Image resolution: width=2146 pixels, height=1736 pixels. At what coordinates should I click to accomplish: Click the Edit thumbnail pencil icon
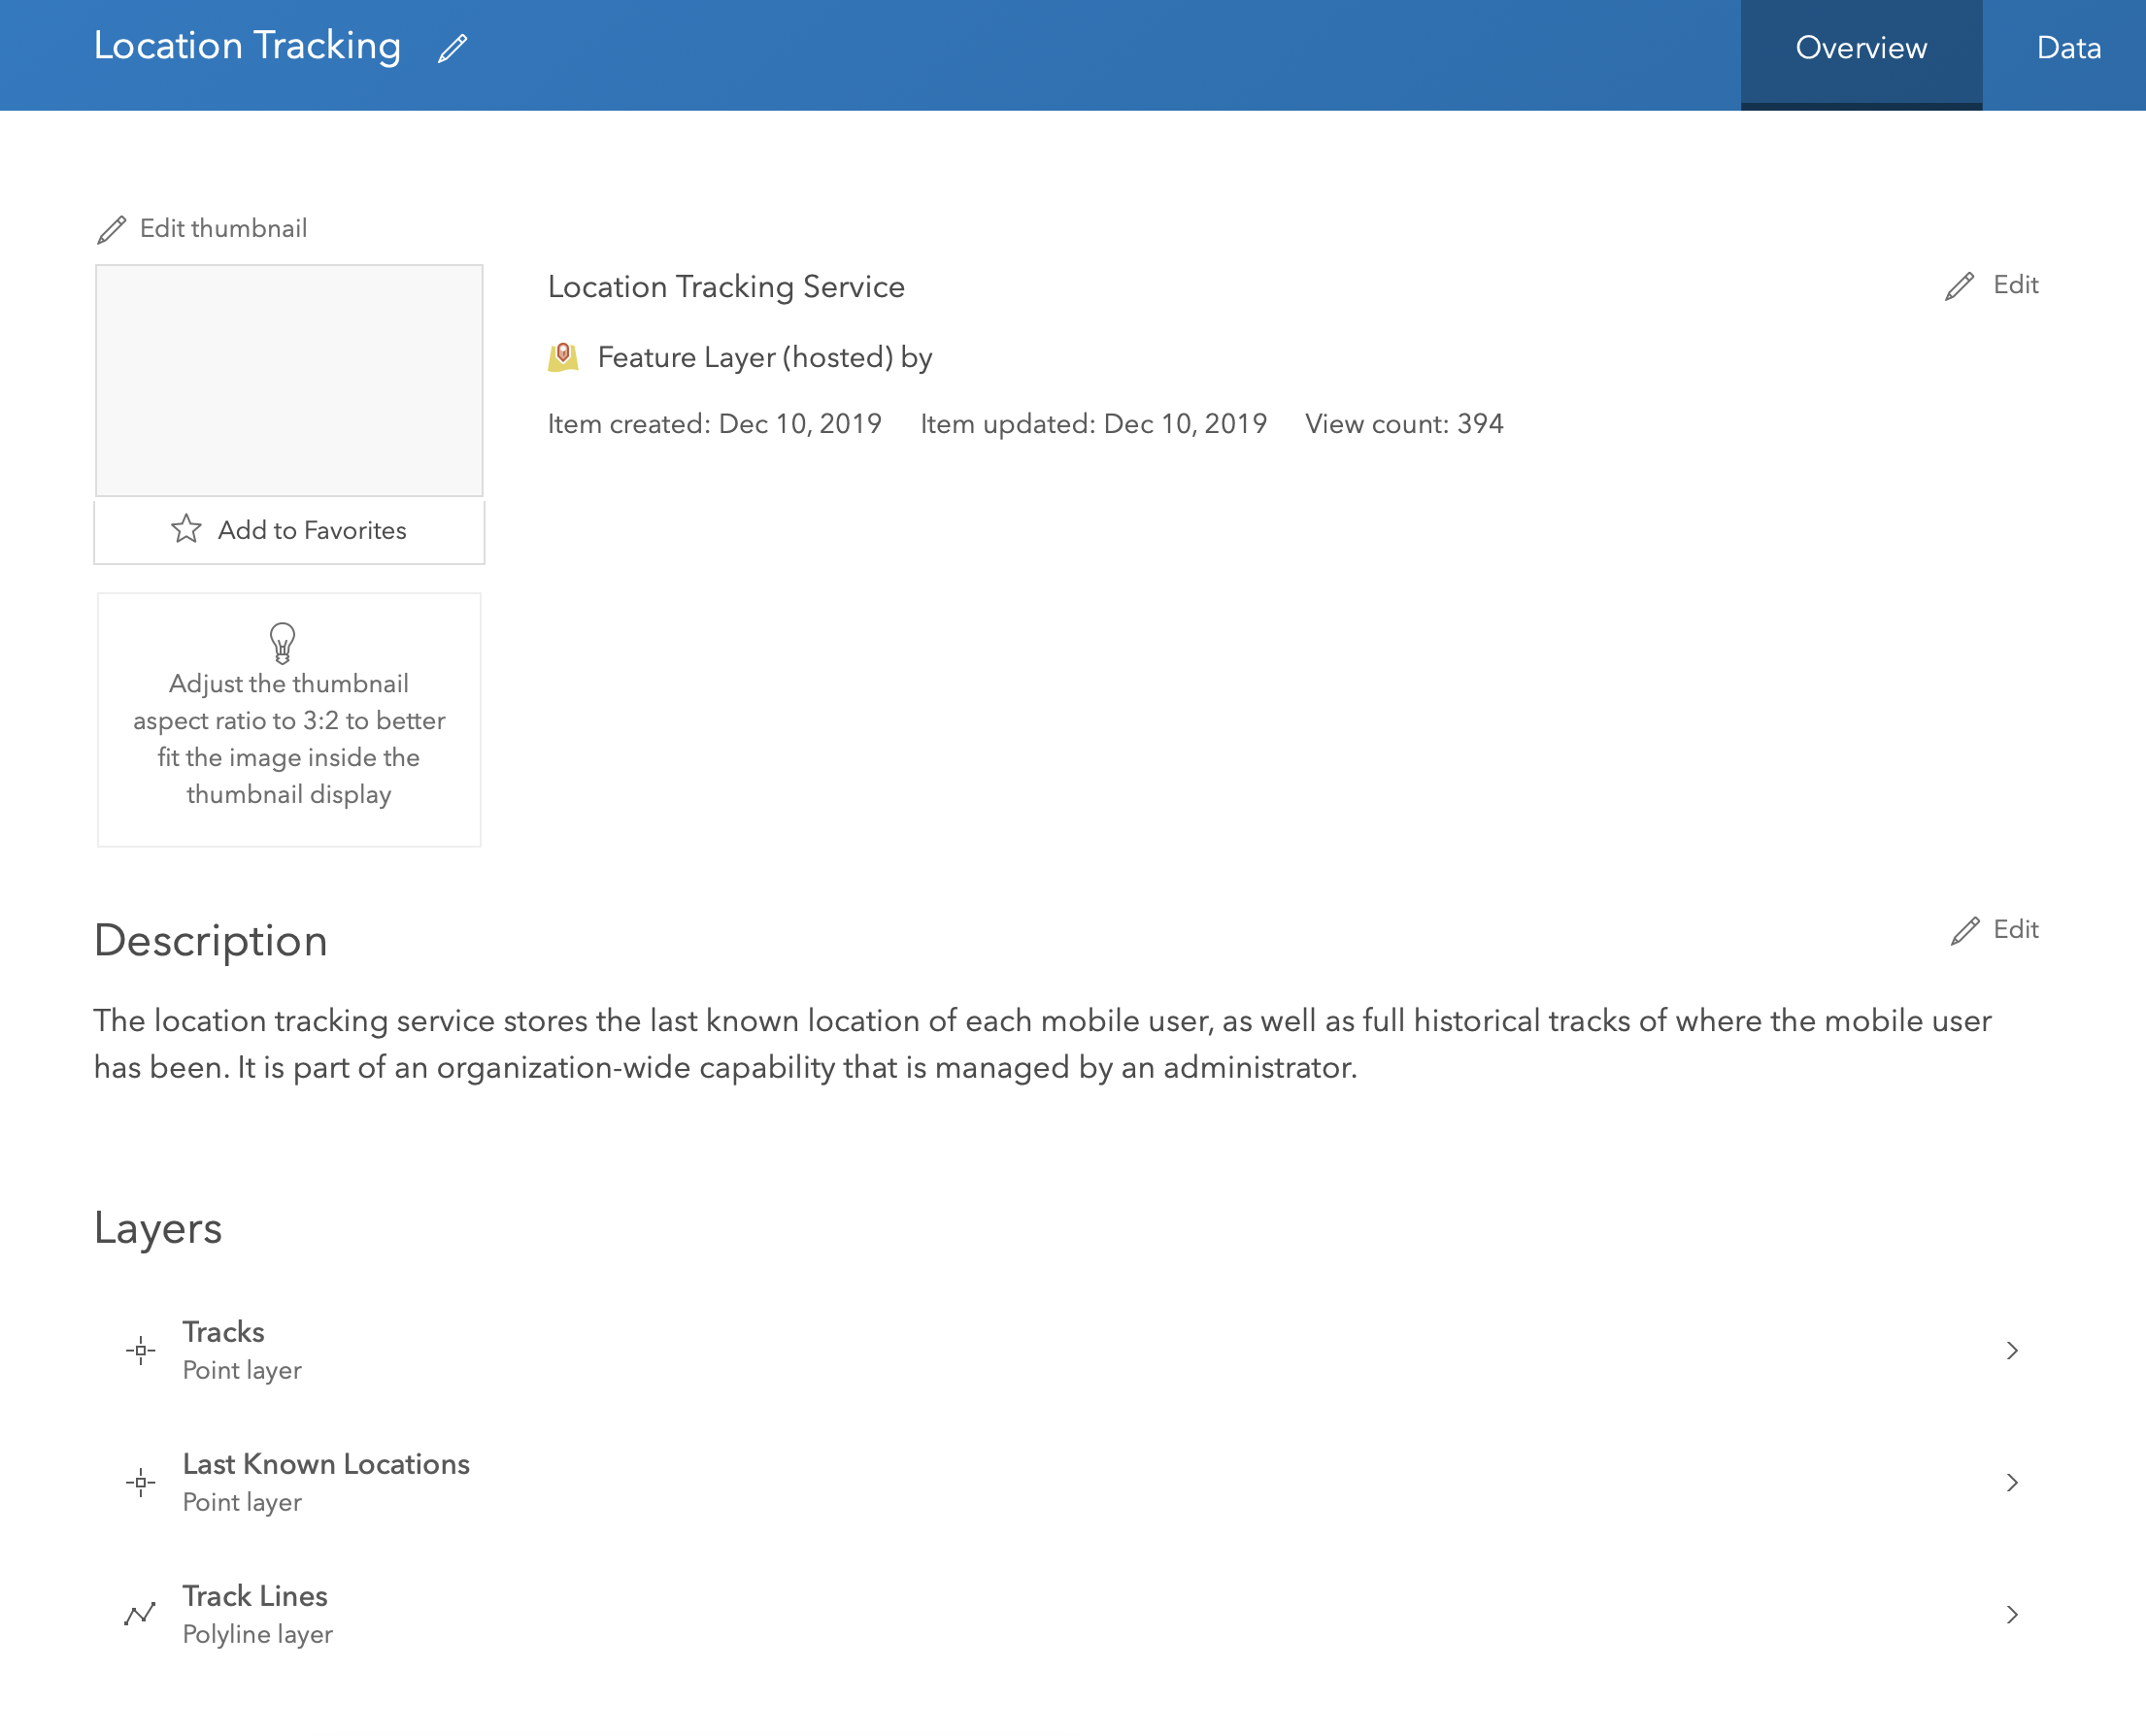click(x=112, y=229)
